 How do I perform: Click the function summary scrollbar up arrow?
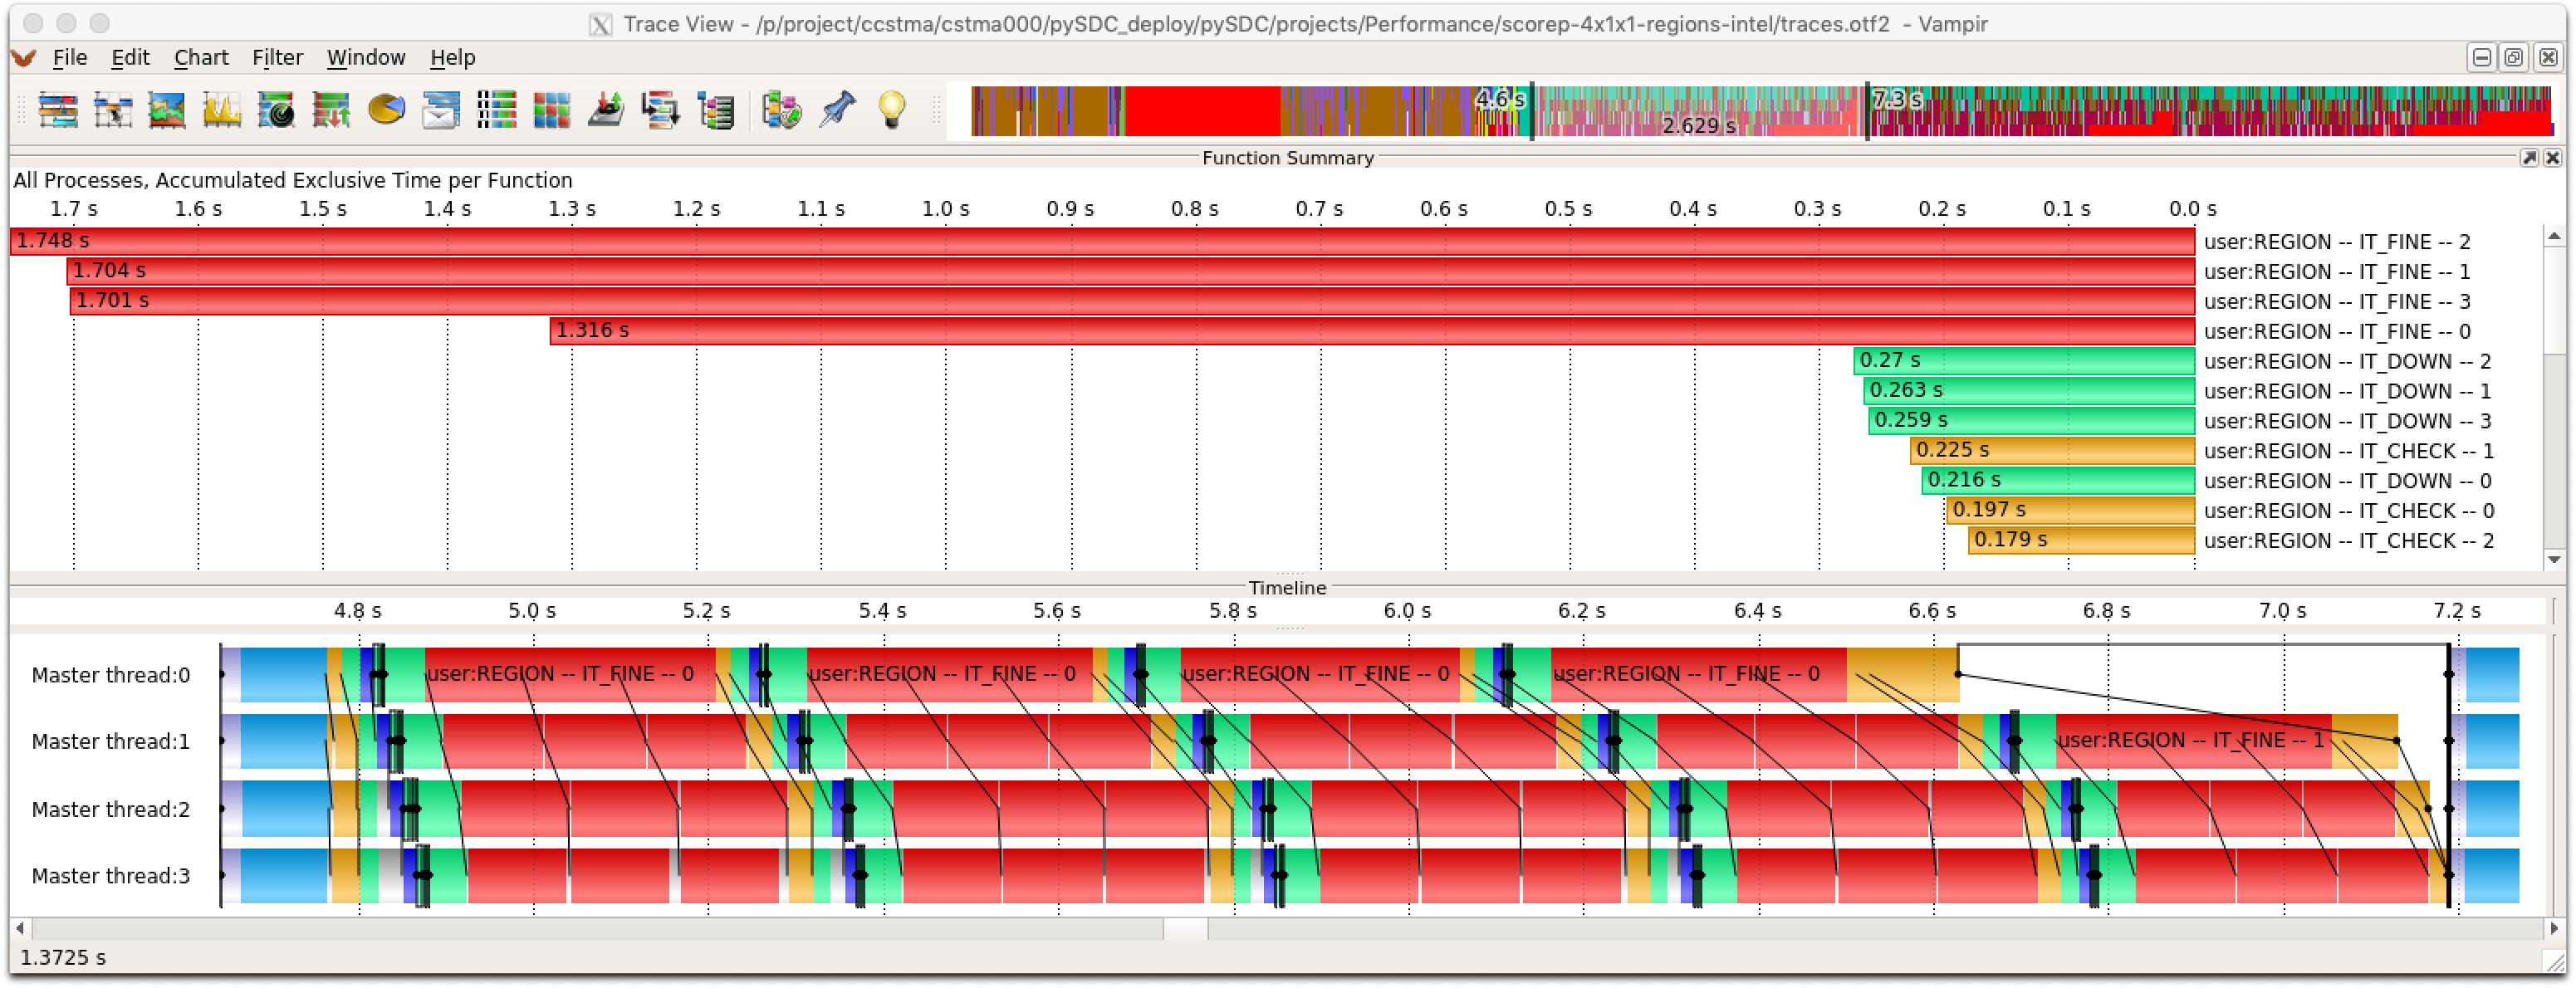pyautogui.click(x=2554, y=237)
